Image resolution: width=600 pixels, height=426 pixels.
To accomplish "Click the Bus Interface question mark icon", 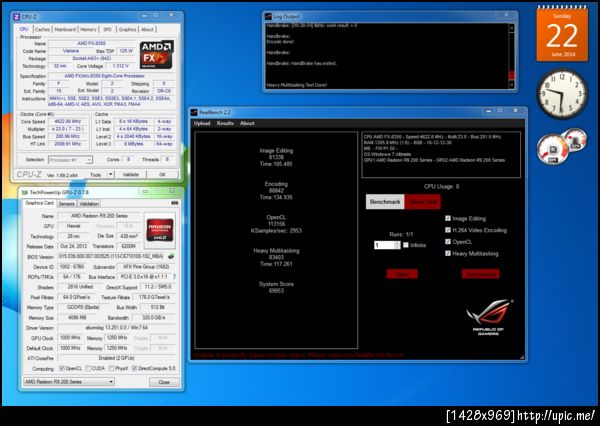I will [x=174, y=277].
